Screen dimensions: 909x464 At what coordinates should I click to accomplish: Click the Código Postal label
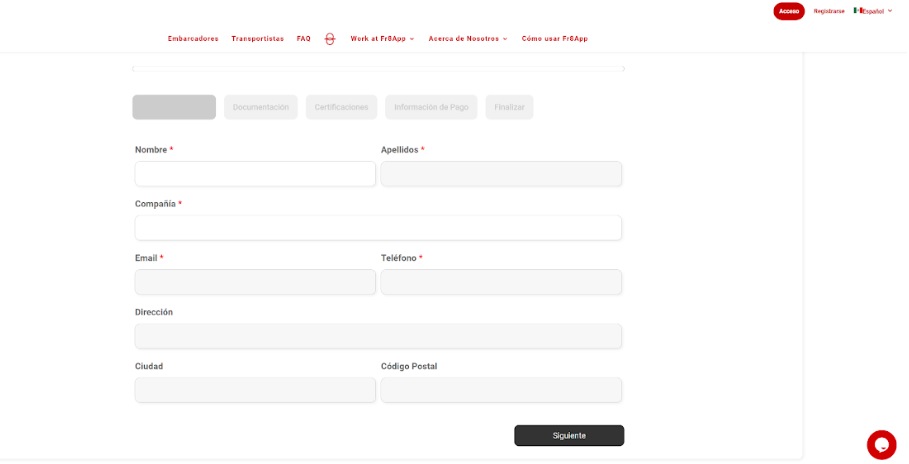(x=409, y=367)
